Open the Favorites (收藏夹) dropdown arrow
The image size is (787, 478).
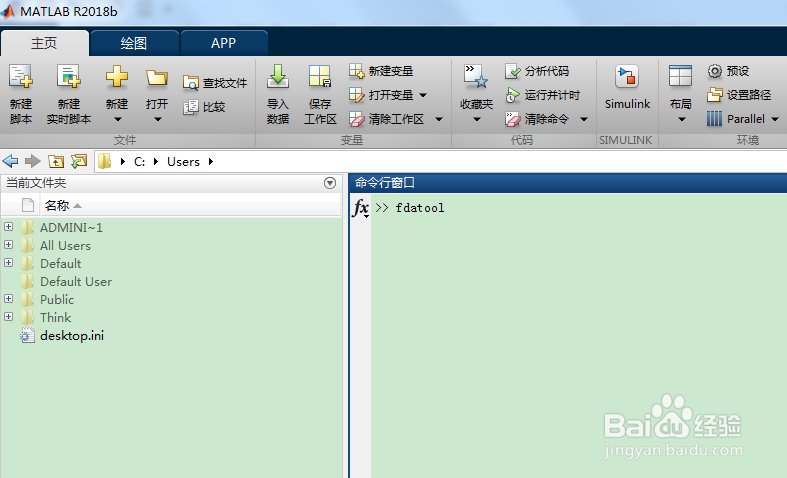[x=477, y=120]
